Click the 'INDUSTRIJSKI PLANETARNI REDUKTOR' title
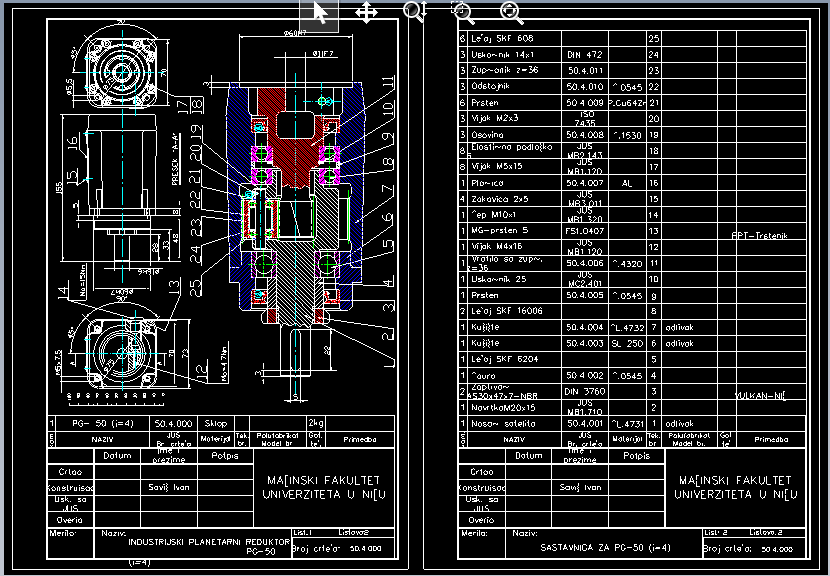Image resolution: width=830 pixels, height=576 pixels. [x=209, y=542]
